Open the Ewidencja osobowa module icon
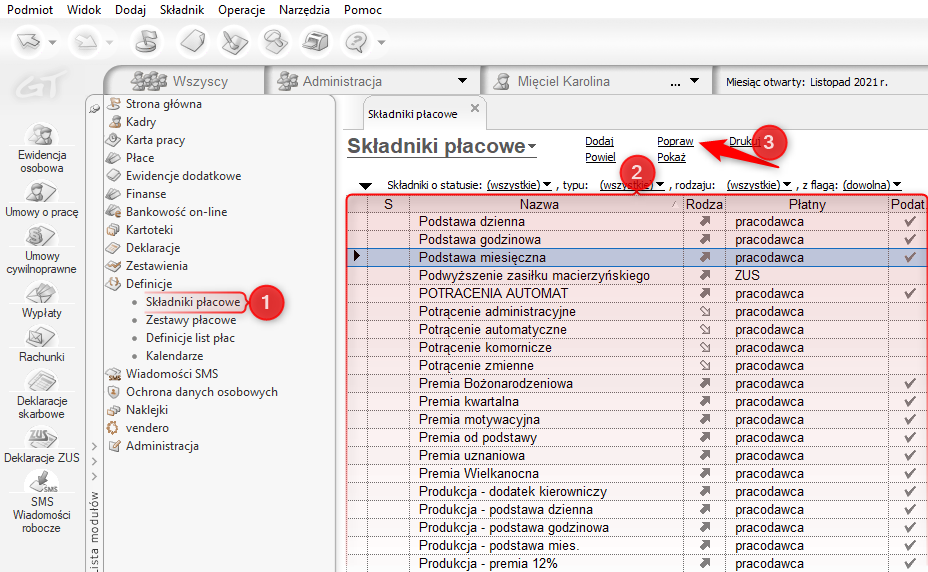This screenshot has height=572, width=928. point(41,135)
